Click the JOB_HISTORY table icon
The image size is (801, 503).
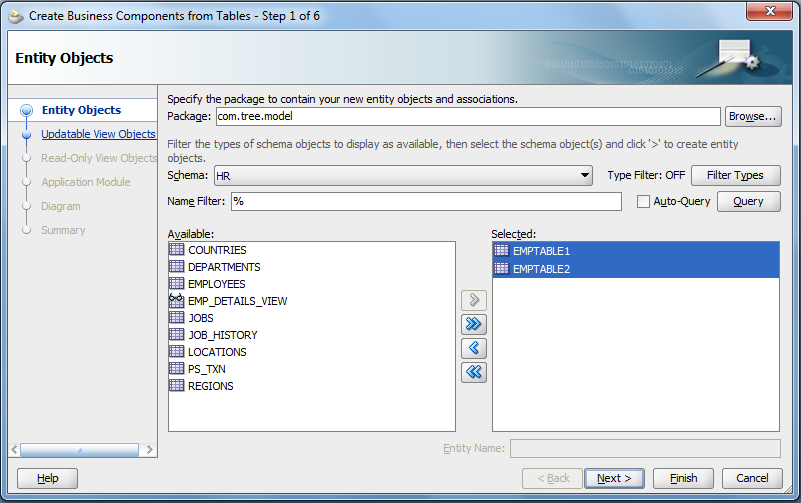pos(176,334)
